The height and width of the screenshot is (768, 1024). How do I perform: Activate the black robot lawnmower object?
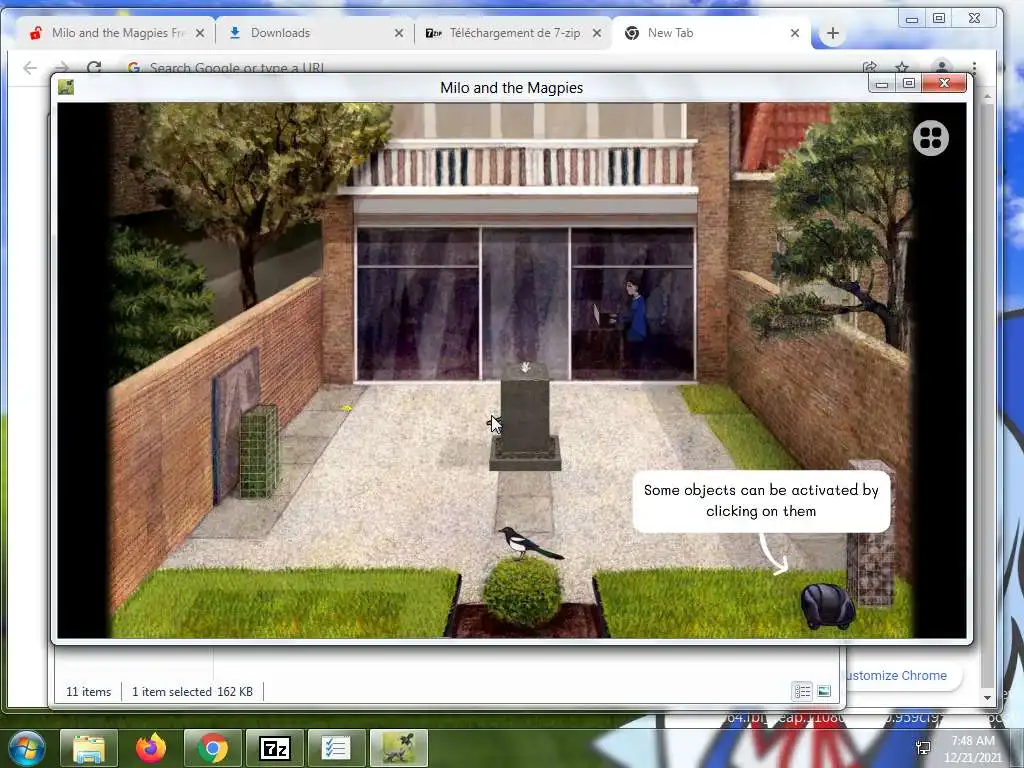tap(827, 606)
